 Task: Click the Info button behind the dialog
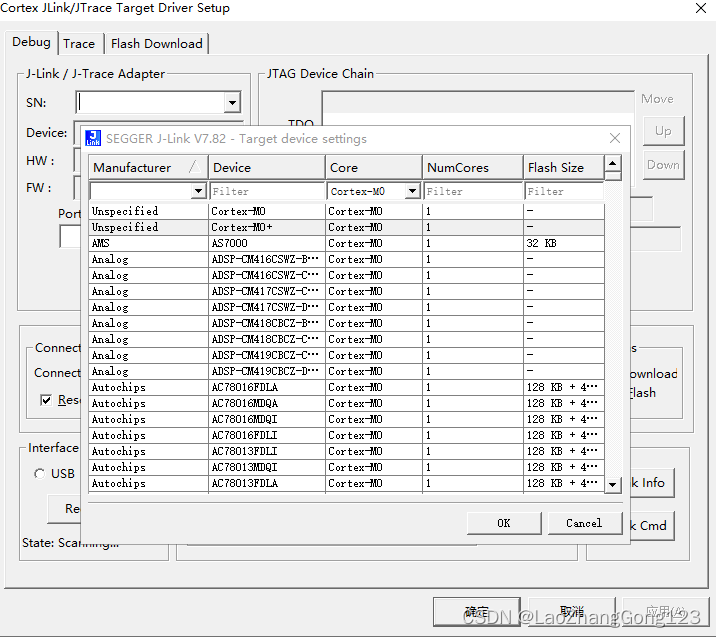[x=652, y=483]
